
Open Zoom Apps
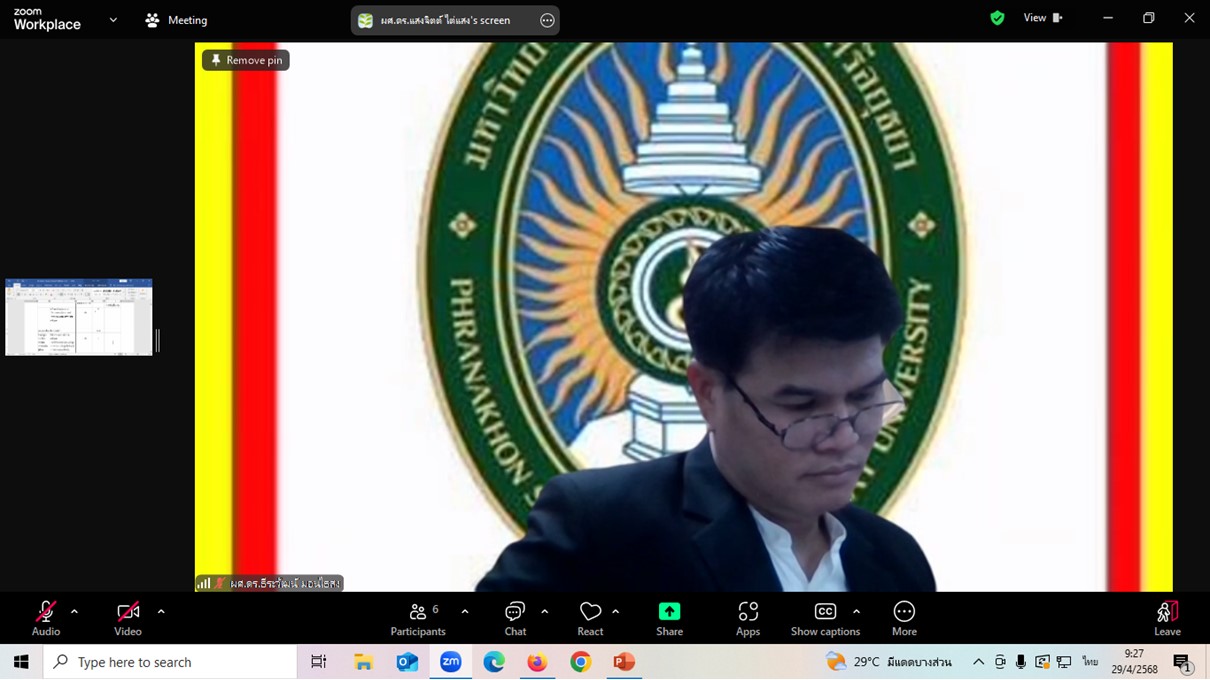tap(748, 619)
